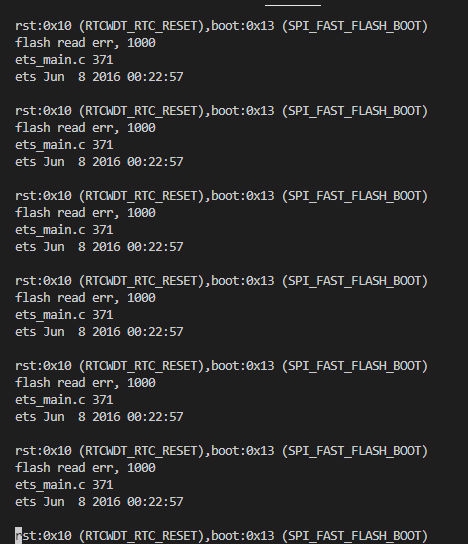The width and height of the screenshot is (468, 544).
Task: Click the sixth 'ets Jun 8 2016' timestamp line
Action: 99,502
